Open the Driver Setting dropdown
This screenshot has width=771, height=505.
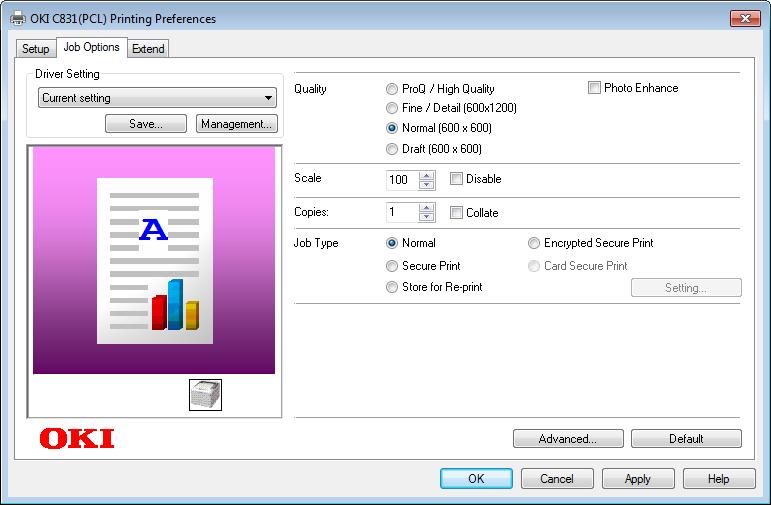click(157, 98)
